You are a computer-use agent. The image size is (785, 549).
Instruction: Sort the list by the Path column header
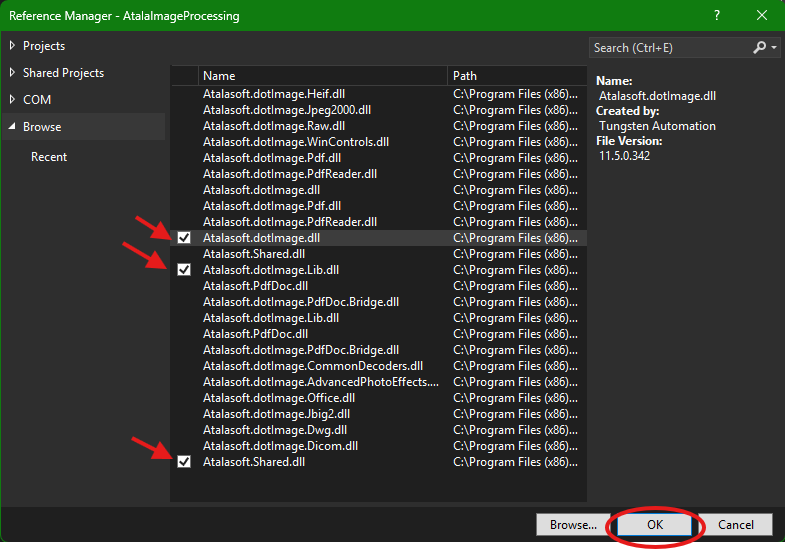515,76
